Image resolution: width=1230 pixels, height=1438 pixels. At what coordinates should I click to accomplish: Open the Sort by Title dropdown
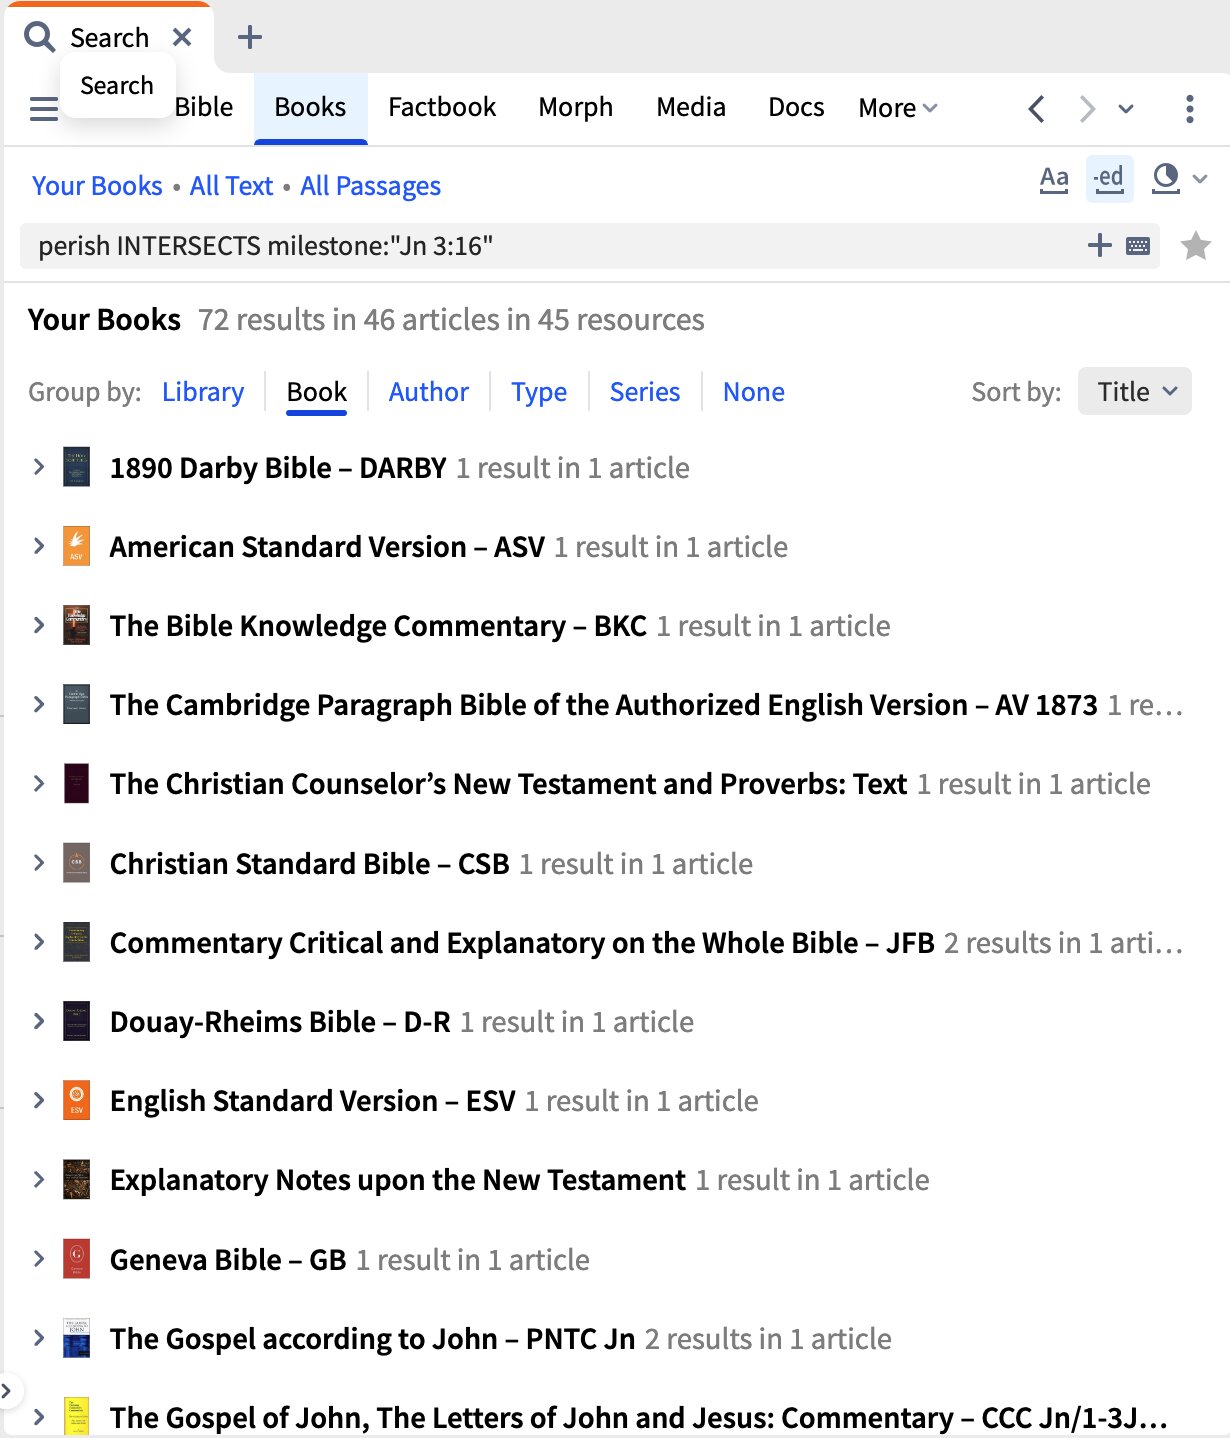[1135, 391]
